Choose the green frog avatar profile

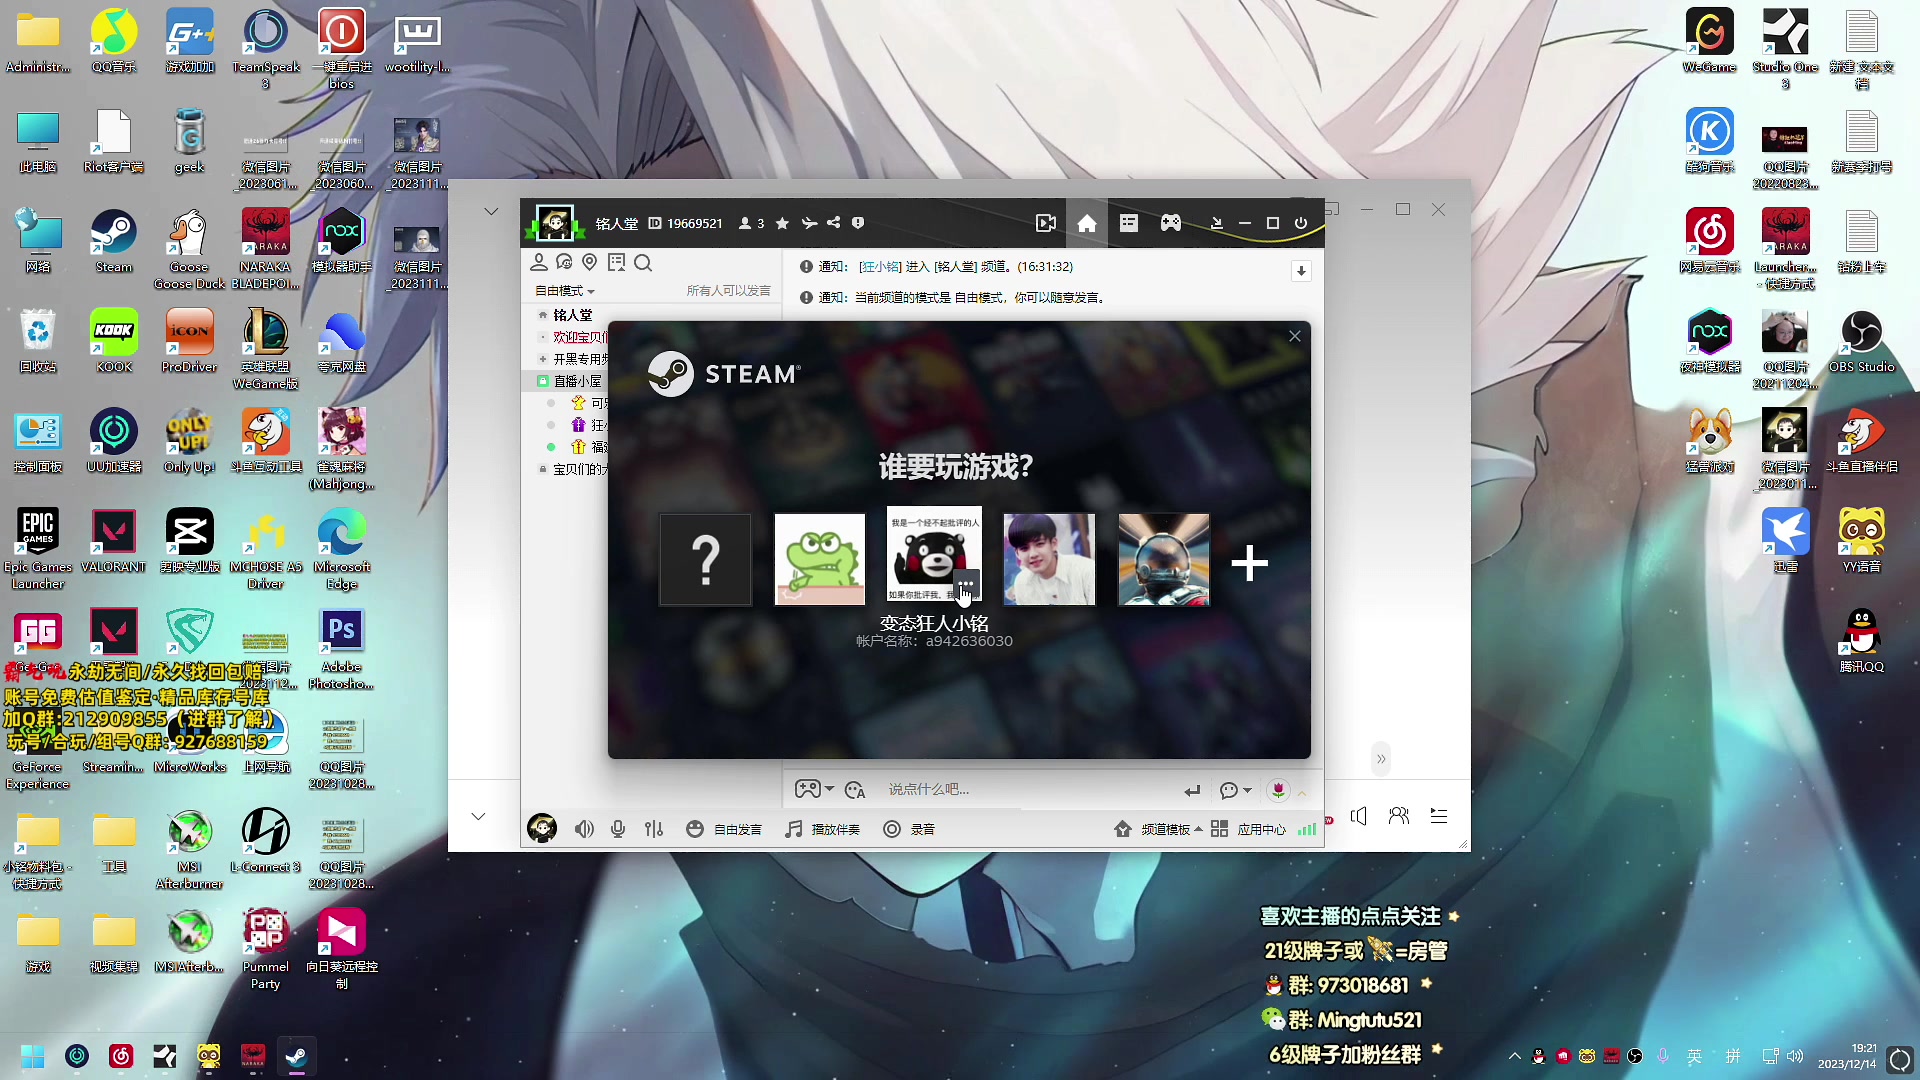coord(820,560)
